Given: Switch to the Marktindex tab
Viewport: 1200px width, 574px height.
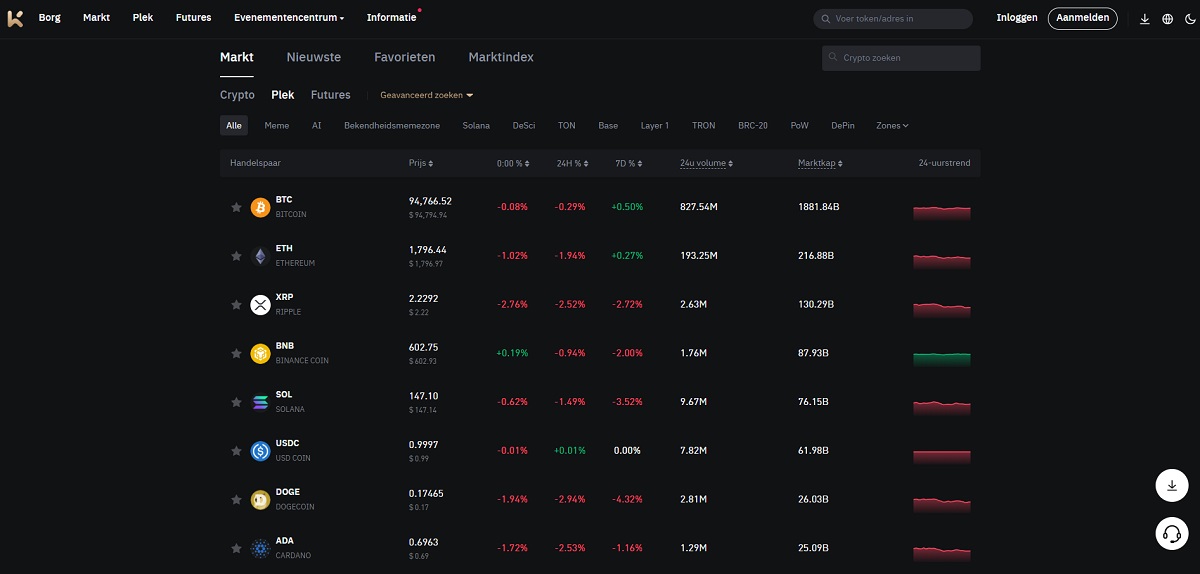Looking at the screenshot, I should click(x=501, y=57).
